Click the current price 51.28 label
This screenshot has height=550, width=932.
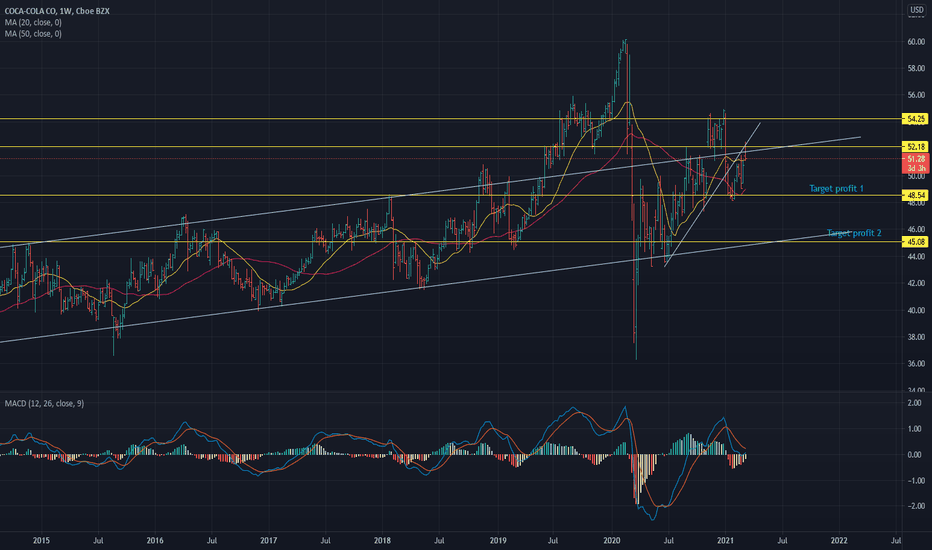[x=915, y=159]
